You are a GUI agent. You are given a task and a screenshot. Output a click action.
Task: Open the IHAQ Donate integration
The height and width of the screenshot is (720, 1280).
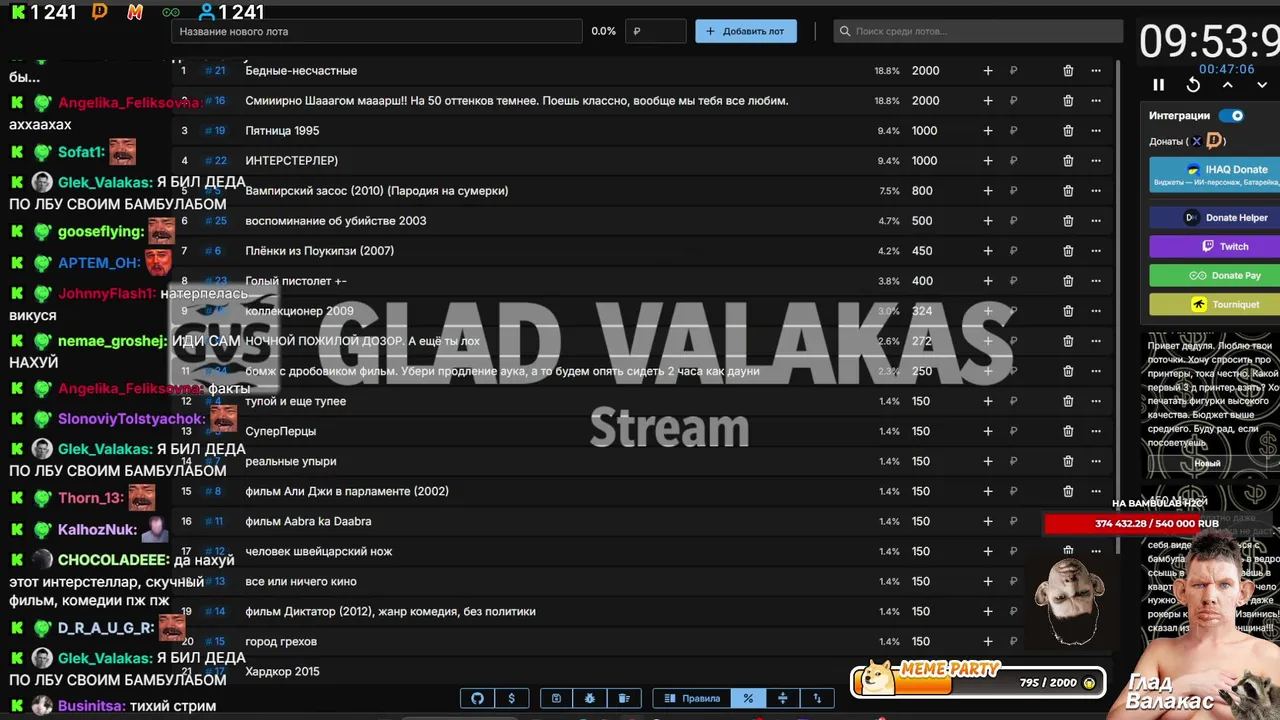[1214, 174]
